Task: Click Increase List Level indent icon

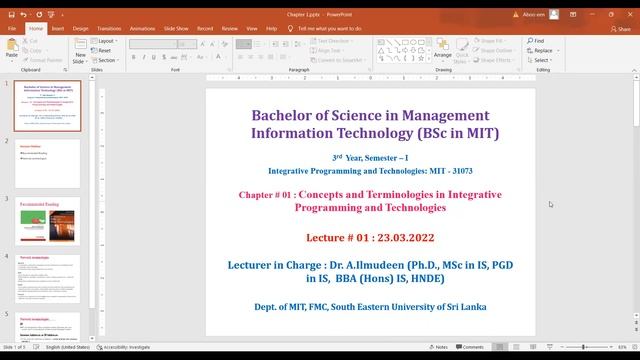Action: 286,44
